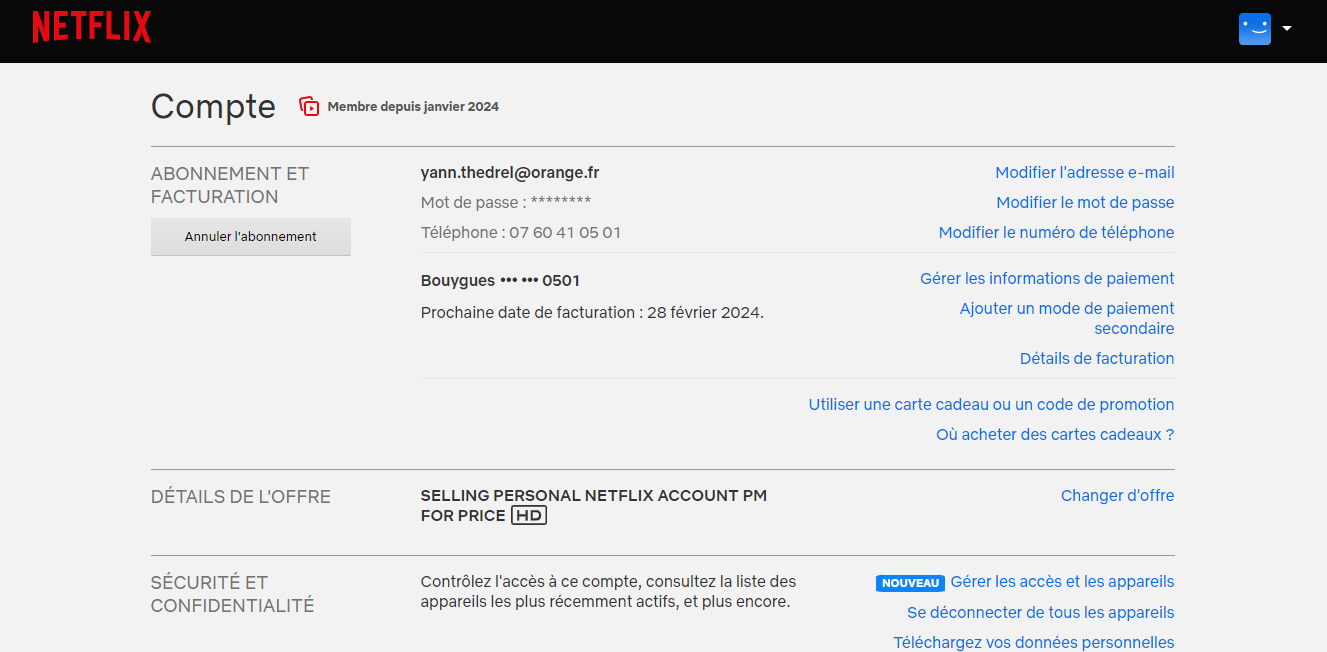Click Ajouter un mode de paiement secondaire
Screen dimensions: 1327x652
(x=1067, y=319)
